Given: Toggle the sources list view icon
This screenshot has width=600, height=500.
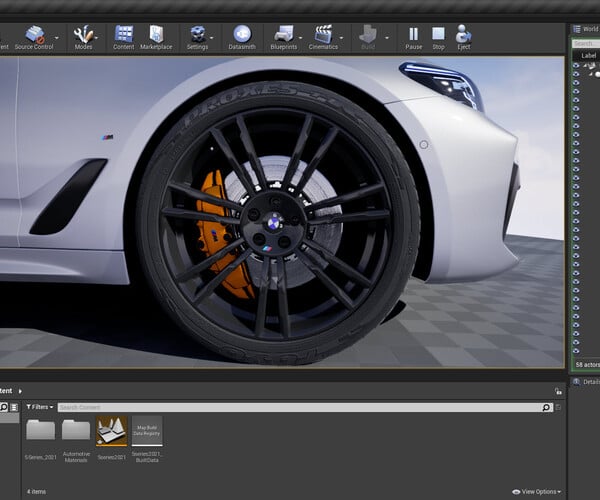Looking at the screenshot, I should (x=14, y=407).
